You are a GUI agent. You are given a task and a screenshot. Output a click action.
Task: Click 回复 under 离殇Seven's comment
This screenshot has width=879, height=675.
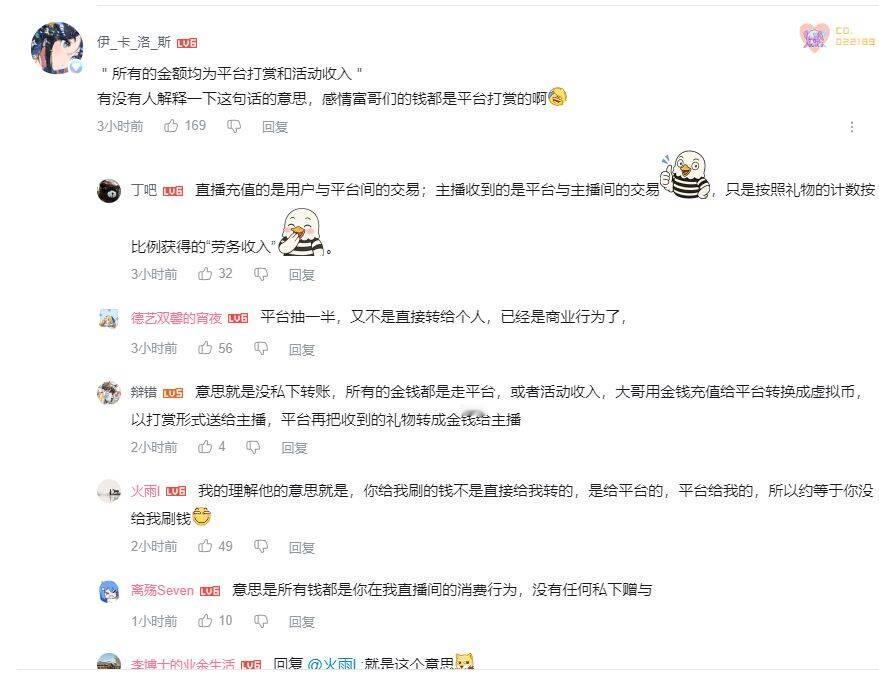coord(302,621)
